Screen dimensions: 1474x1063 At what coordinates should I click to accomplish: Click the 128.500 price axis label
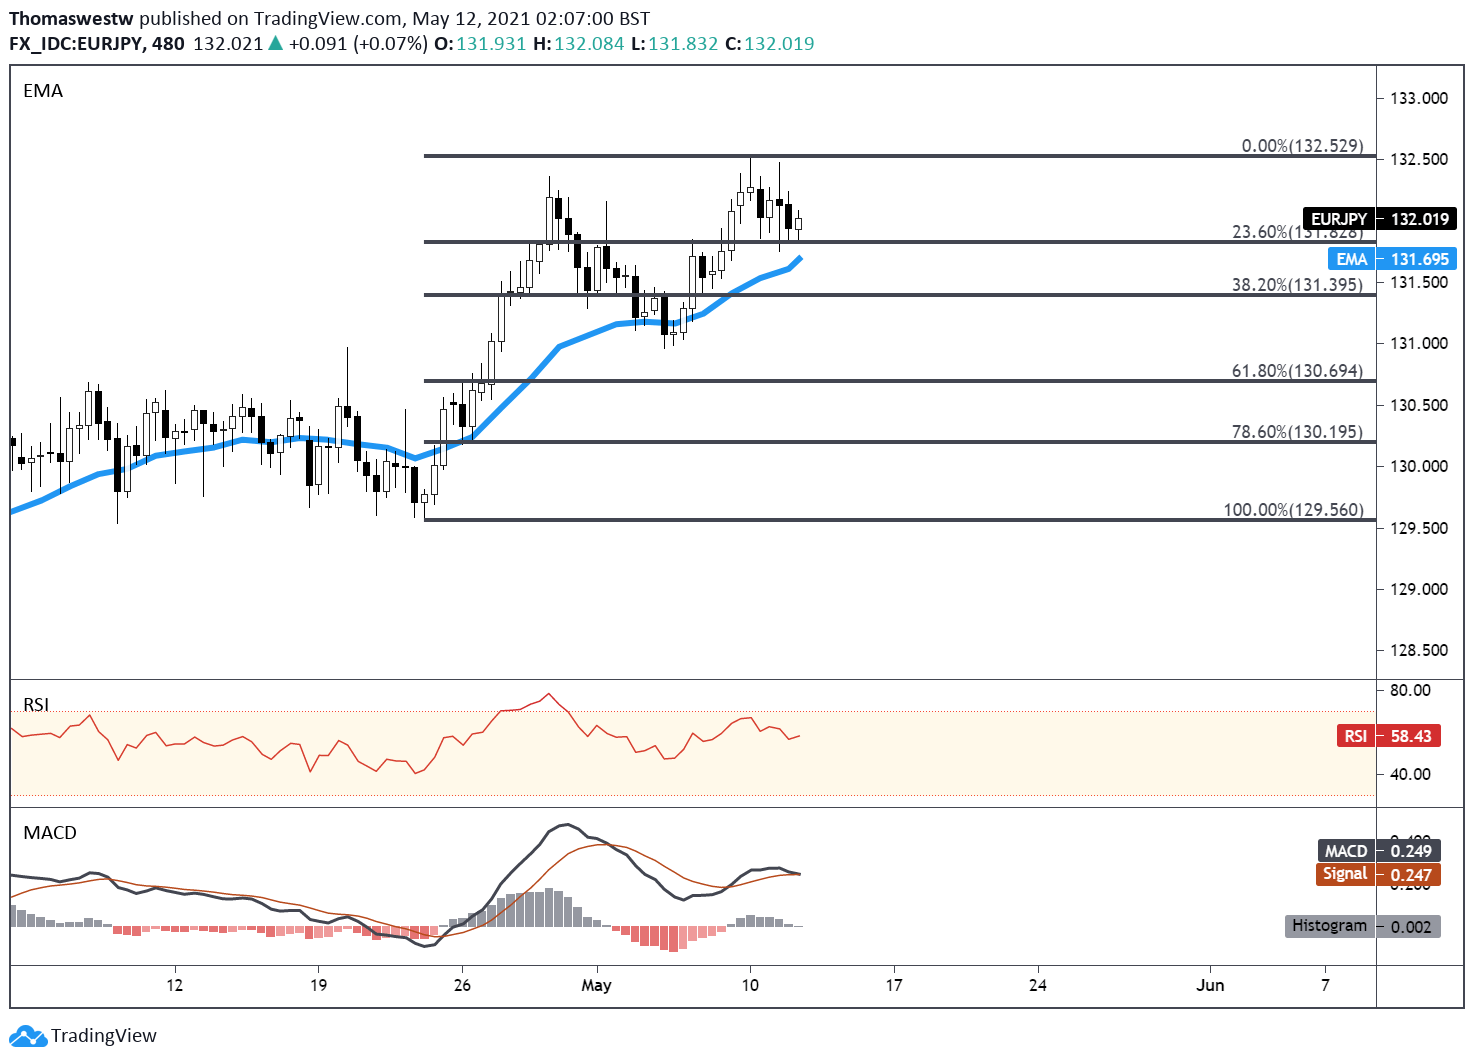(x=1419, y=650)
